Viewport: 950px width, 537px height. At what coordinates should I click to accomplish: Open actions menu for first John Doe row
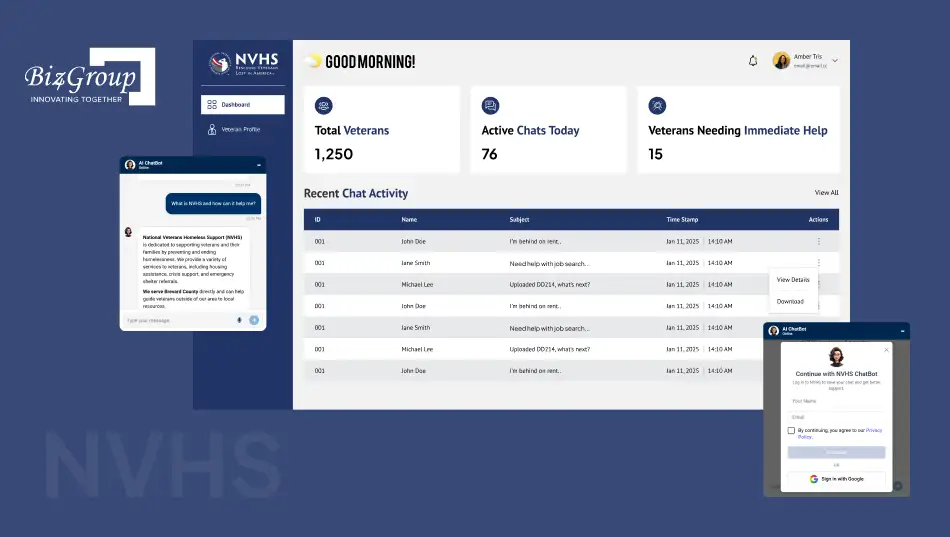coord(819,241)
